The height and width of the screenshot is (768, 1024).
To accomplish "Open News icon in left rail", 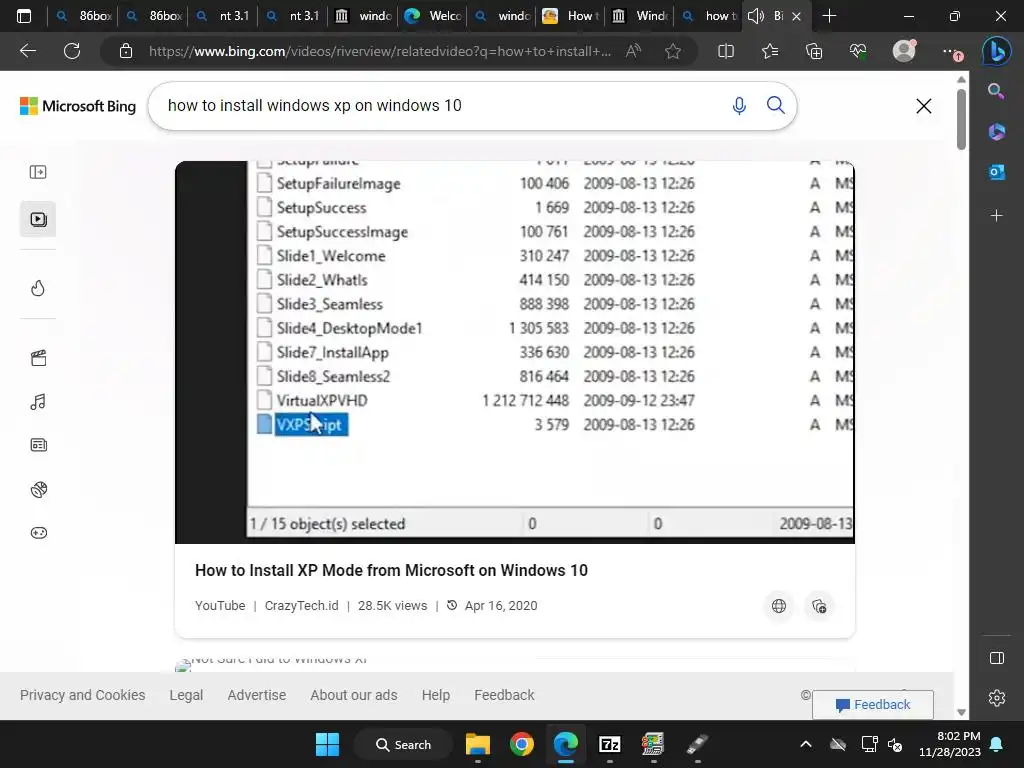I will 39,445.
